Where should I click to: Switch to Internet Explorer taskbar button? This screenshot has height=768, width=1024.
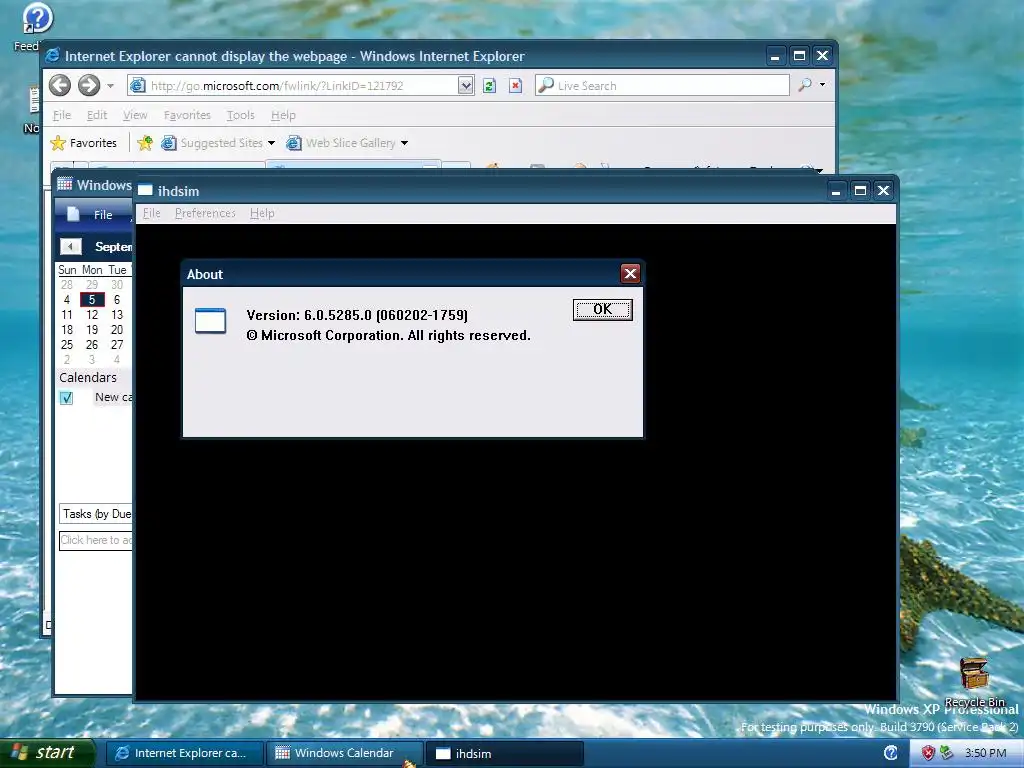click(x=185, y=754)
